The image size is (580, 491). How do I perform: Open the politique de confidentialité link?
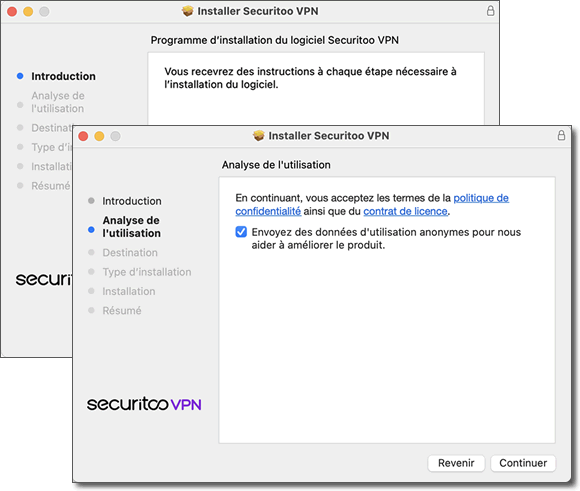pos(372,204)
